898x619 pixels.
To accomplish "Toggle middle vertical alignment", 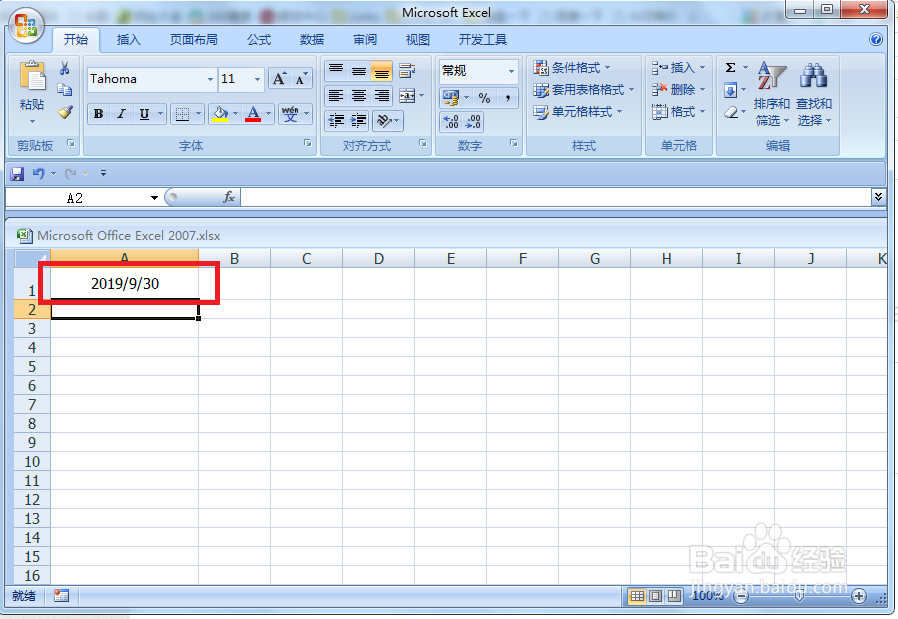I will tap(359, 71).
